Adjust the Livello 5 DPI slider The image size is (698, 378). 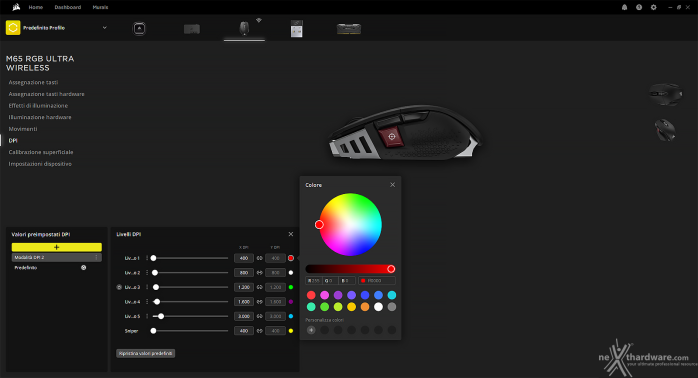[191, 316]
